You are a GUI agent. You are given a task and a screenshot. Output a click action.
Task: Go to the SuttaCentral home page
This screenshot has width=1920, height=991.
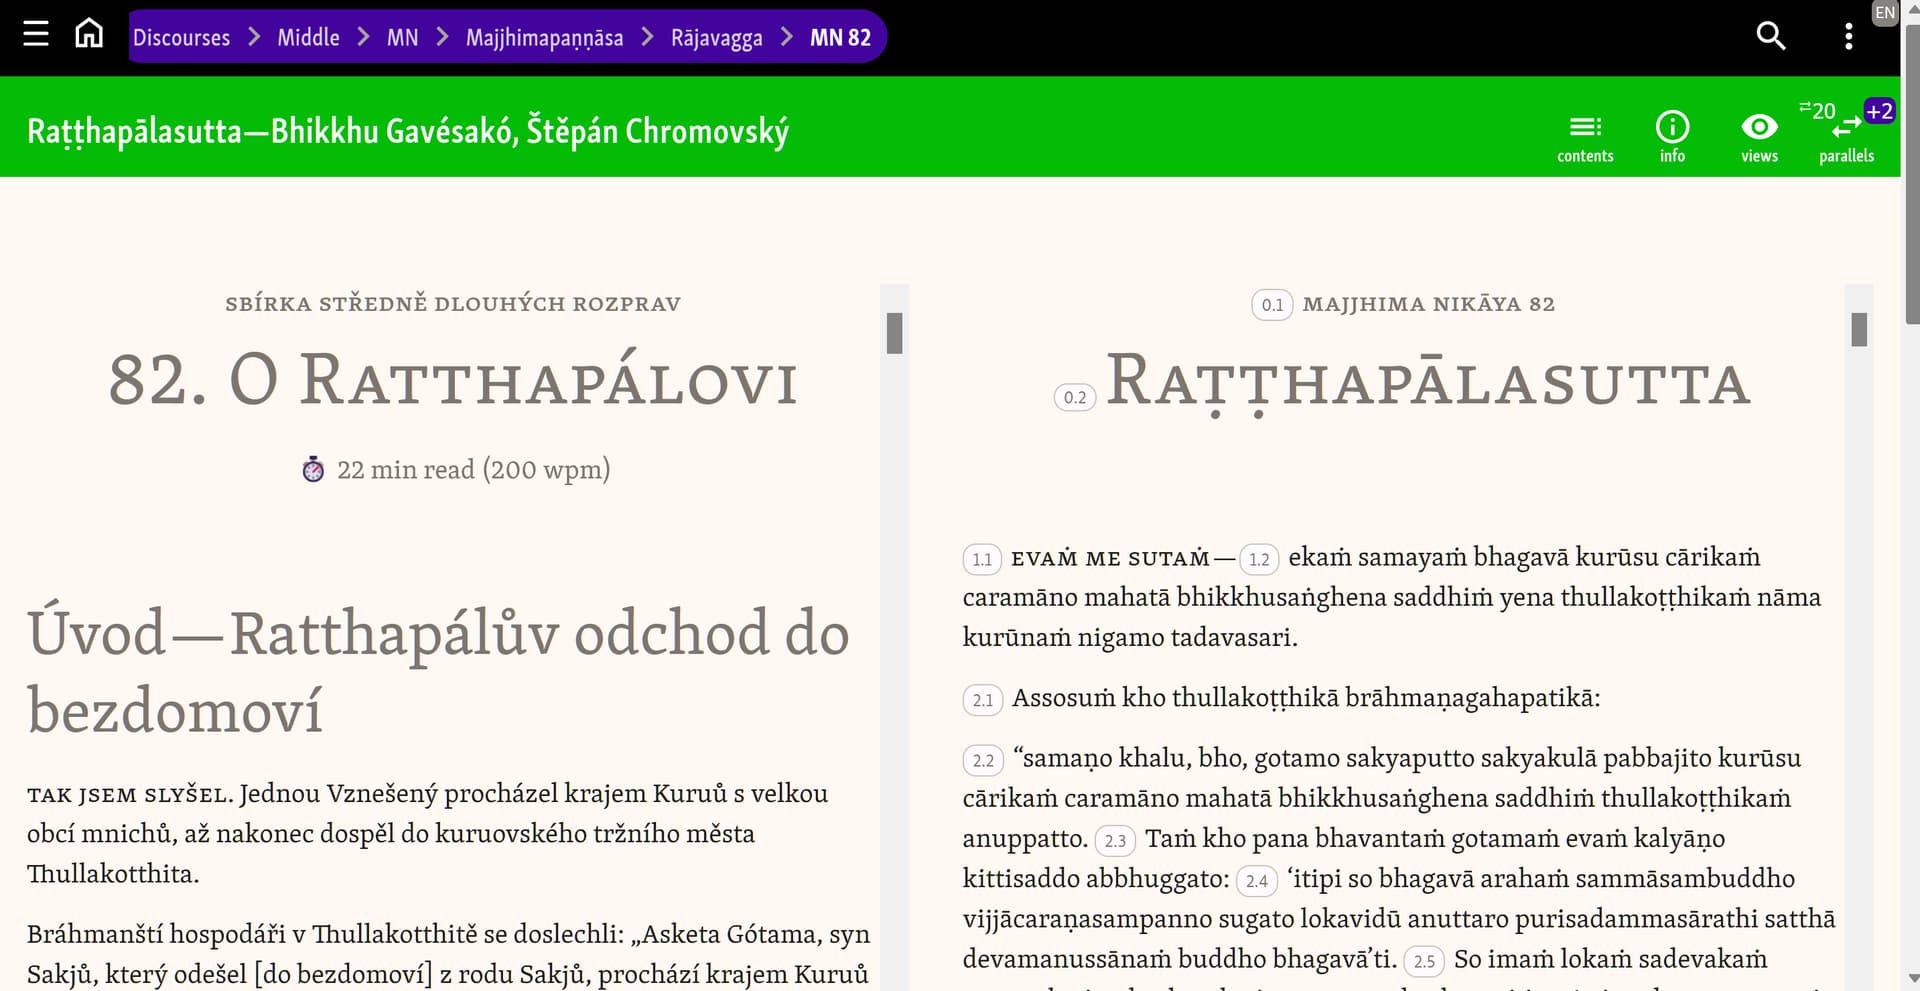click(x=89, y=34)
